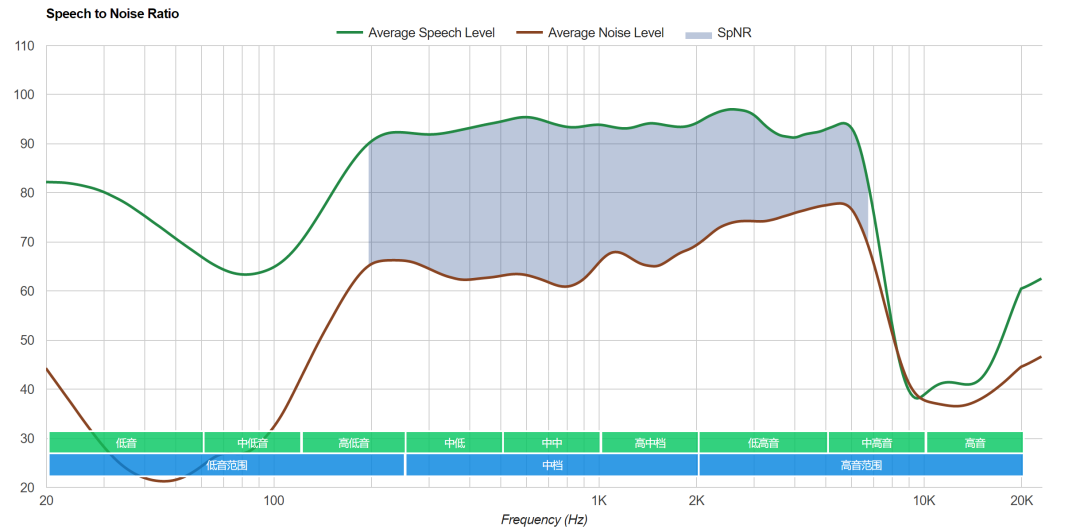Select the green 高音 band

pos(974,442)
